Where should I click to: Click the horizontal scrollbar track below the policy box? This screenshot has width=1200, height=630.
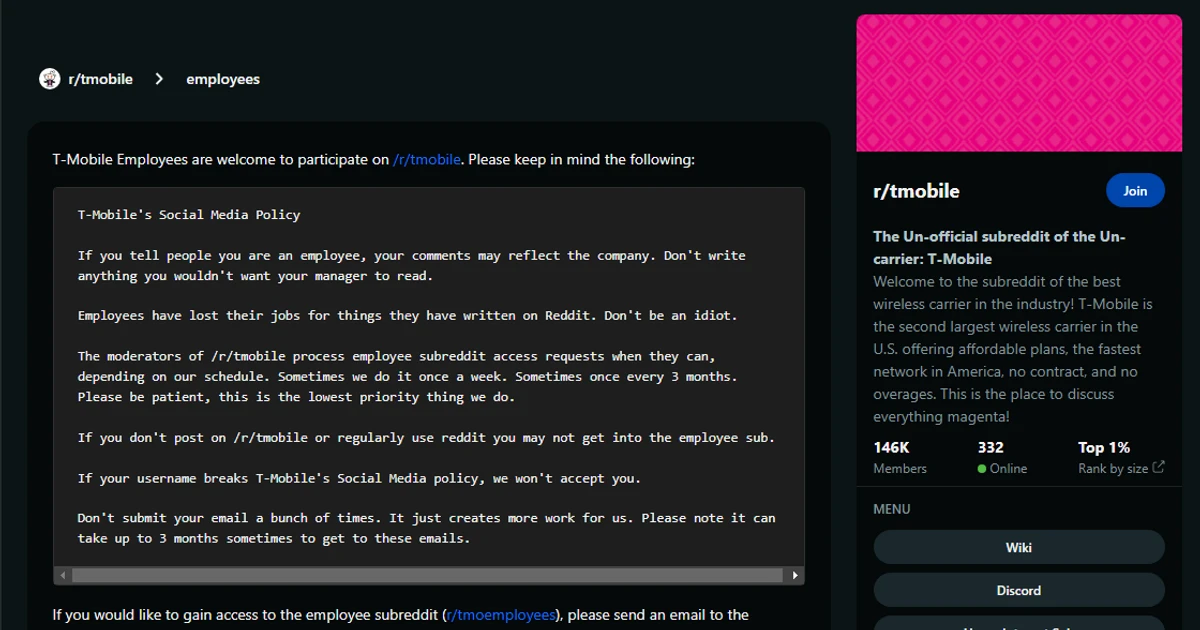pos(428,575)
